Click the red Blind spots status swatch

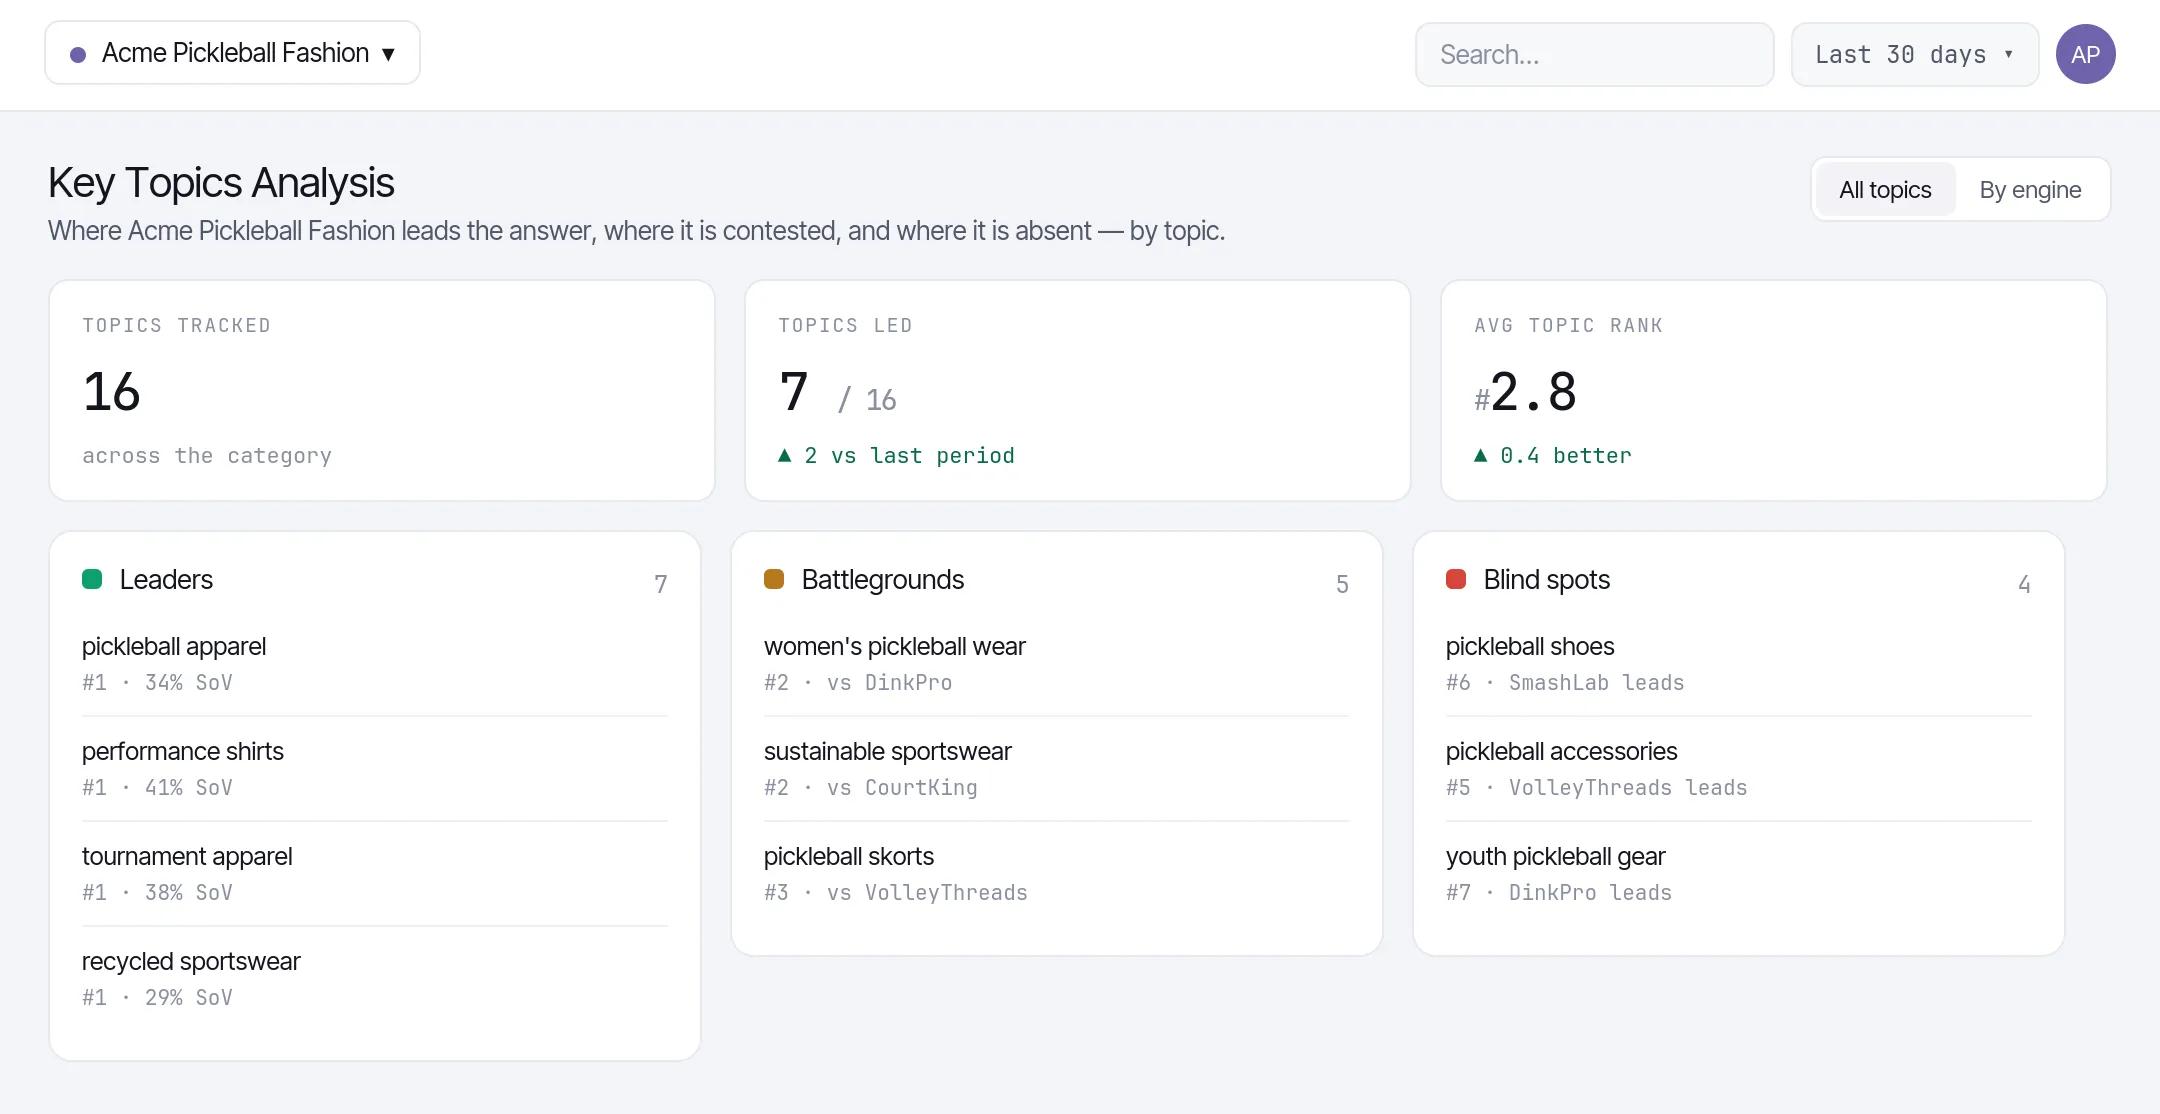pyautogui.click(x=1456, y=579)
